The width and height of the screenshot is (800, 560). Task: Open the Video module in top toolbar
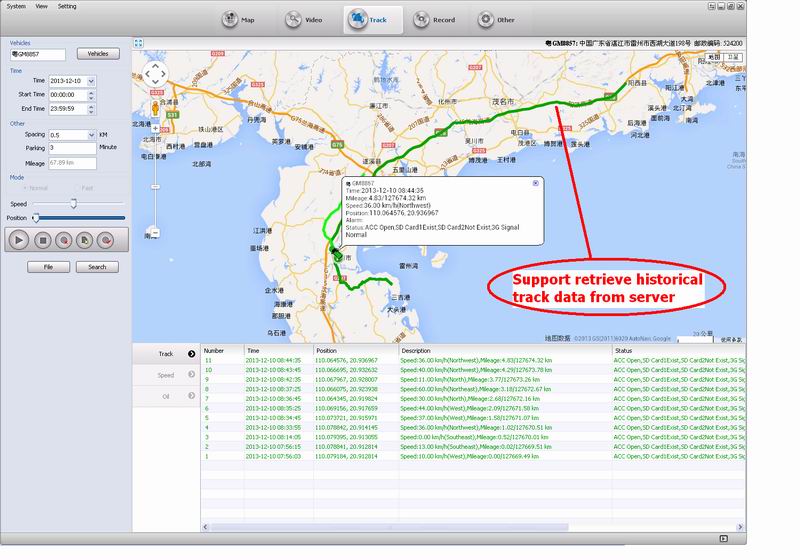click(303, 19)
